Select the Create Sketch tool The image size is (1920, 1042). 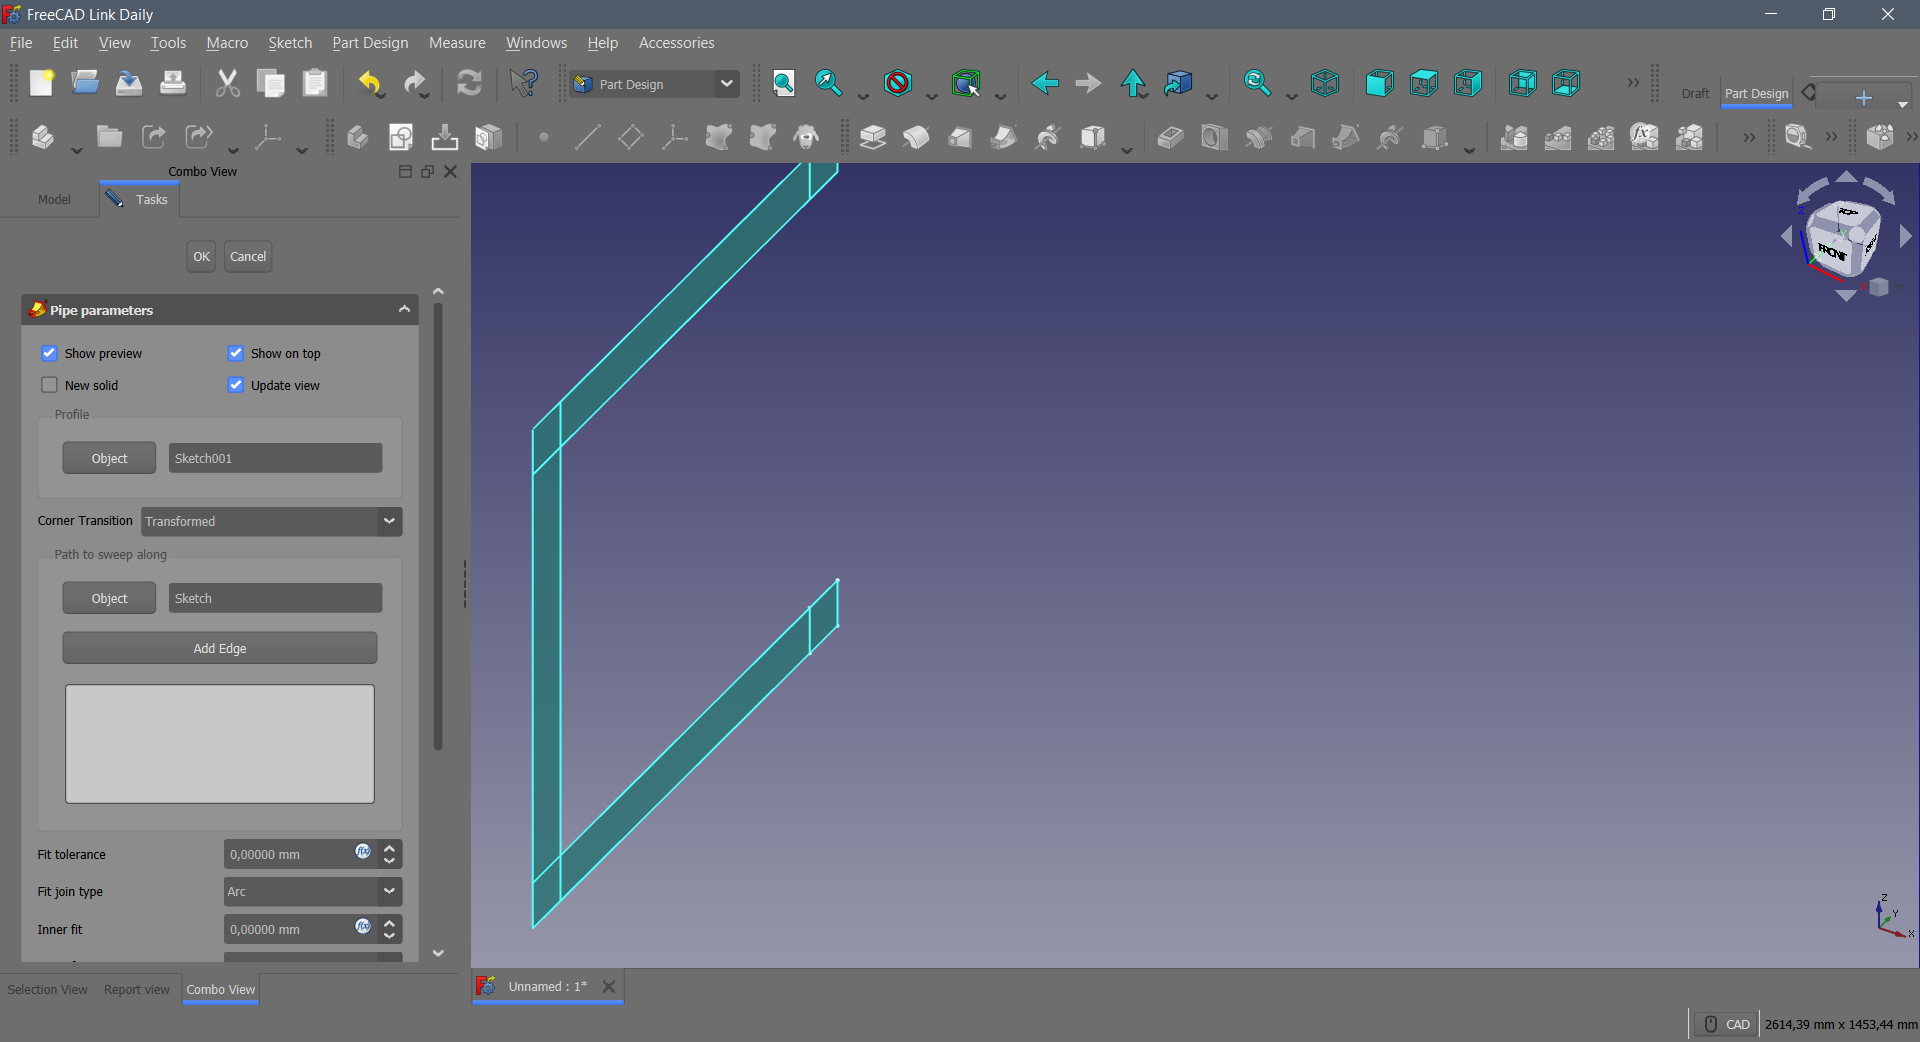(x=402, y=137)
